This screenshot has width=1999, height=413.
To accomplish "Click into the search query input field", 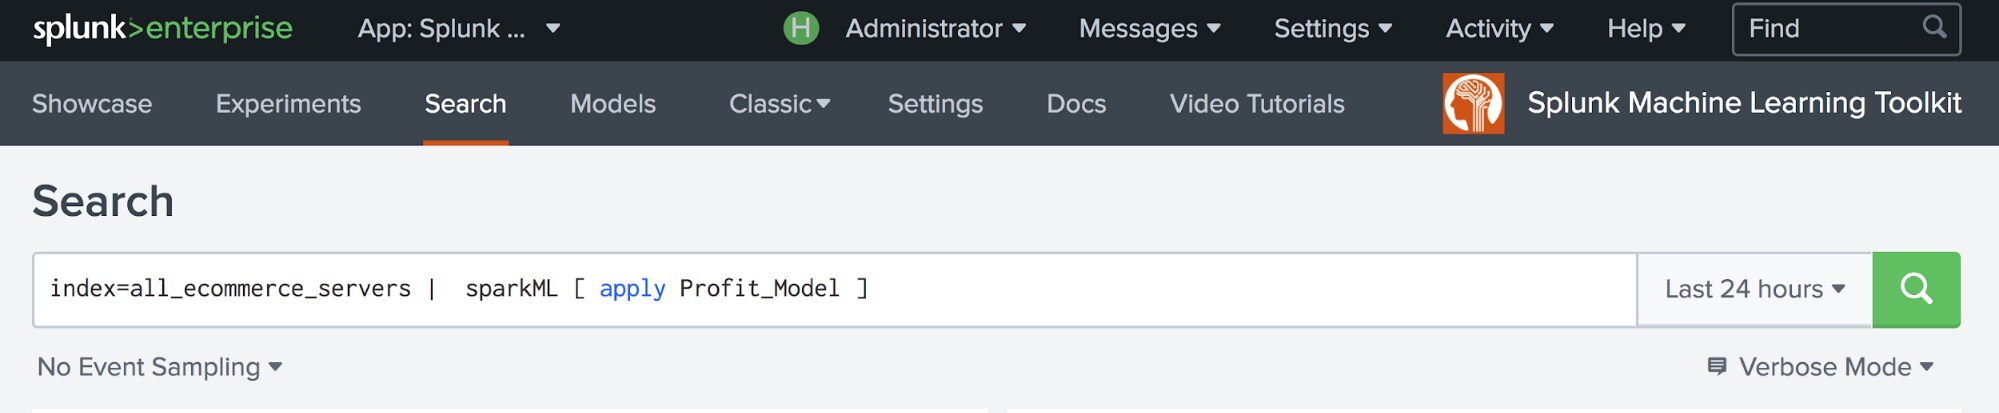I will [835, 290].
